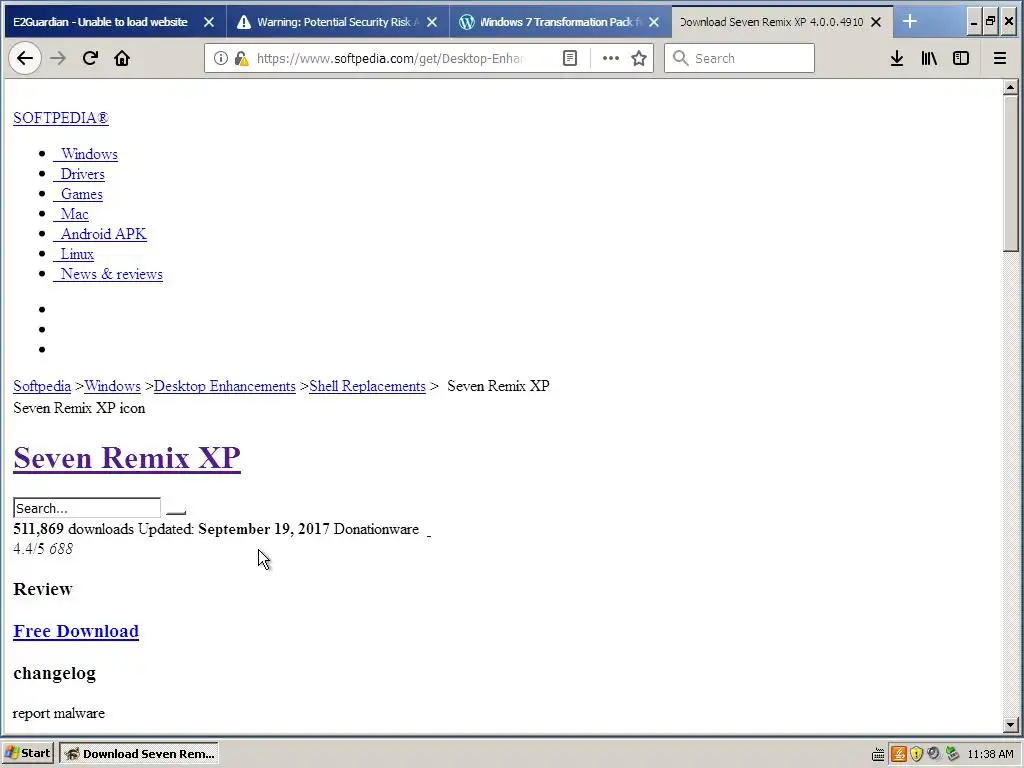Click the 4.4/5 rating text
The width and height of the screenshot is (1024, 768).
point(29,549)
